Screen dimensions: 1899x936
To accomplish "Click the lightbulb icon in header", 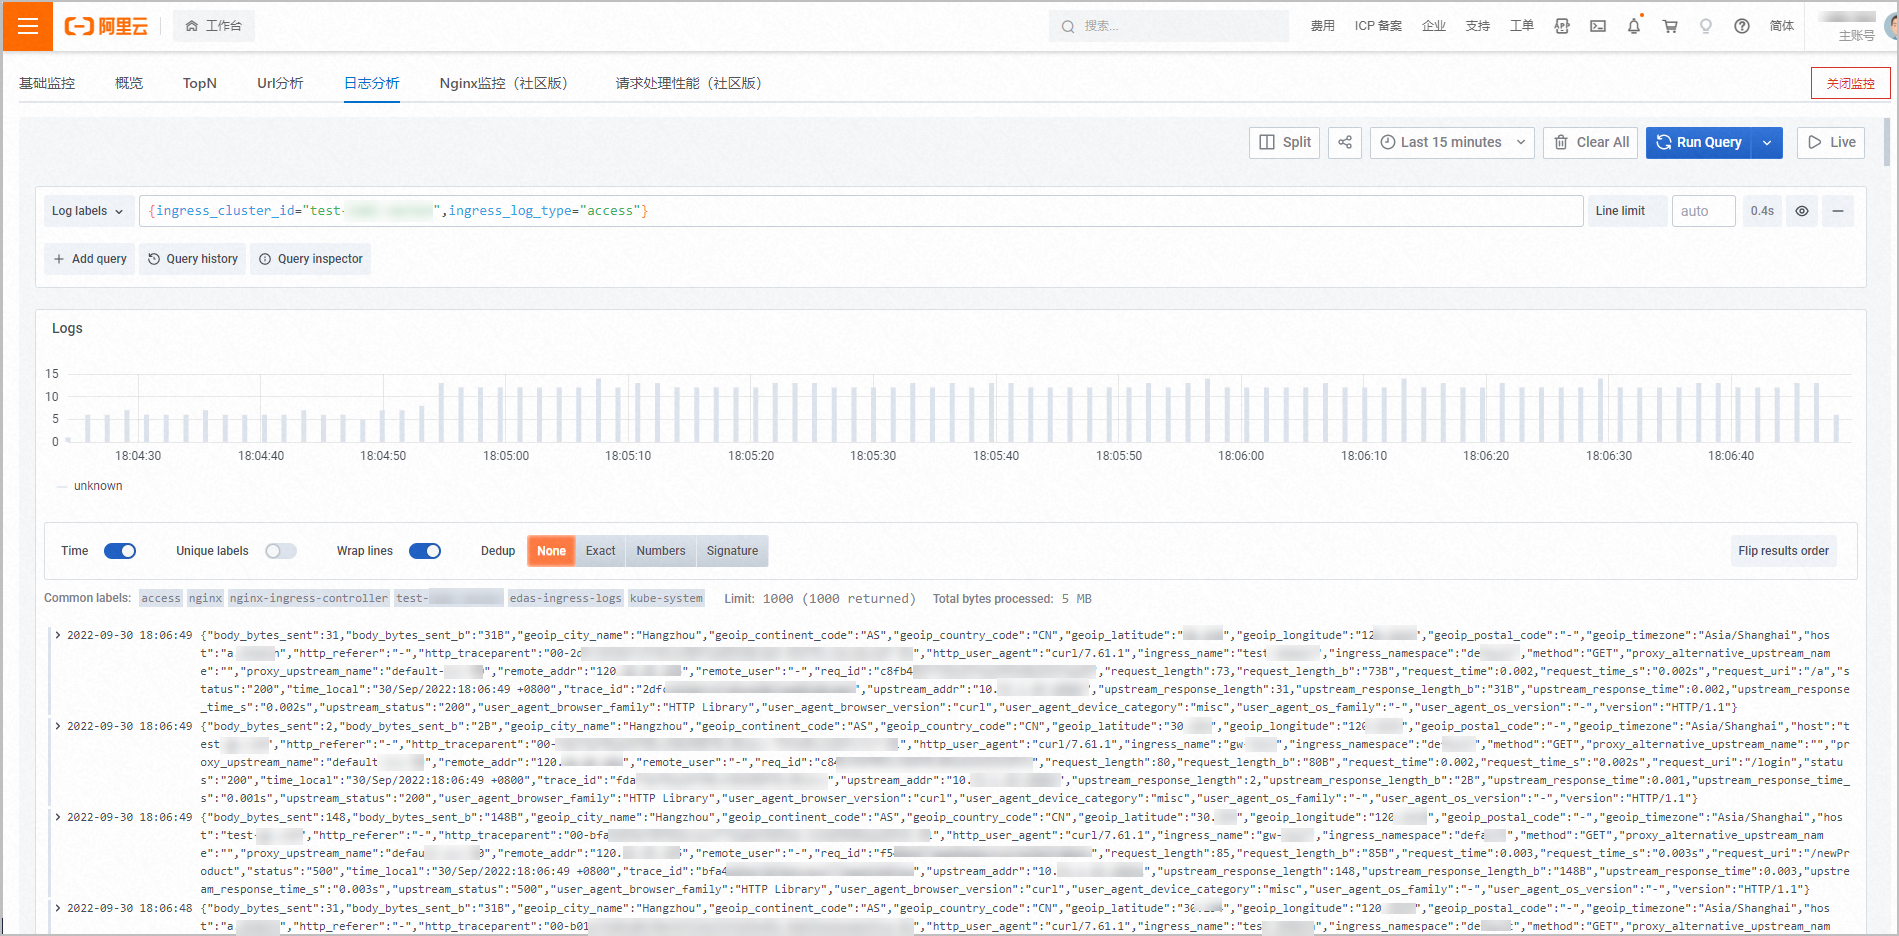I will pyautogui.click(x=1706, y=26).
